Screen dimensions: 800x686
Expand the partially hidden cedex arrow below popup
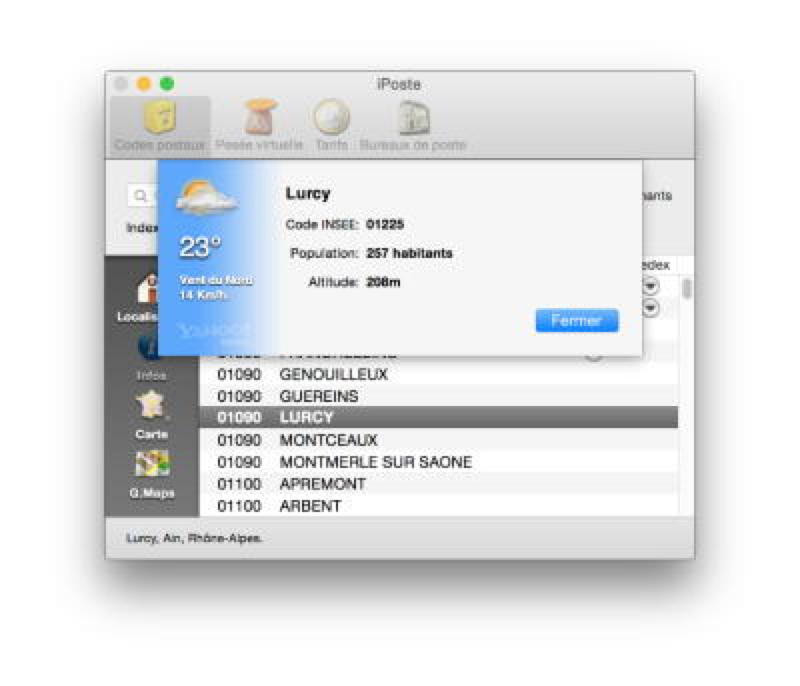[594, 356]
